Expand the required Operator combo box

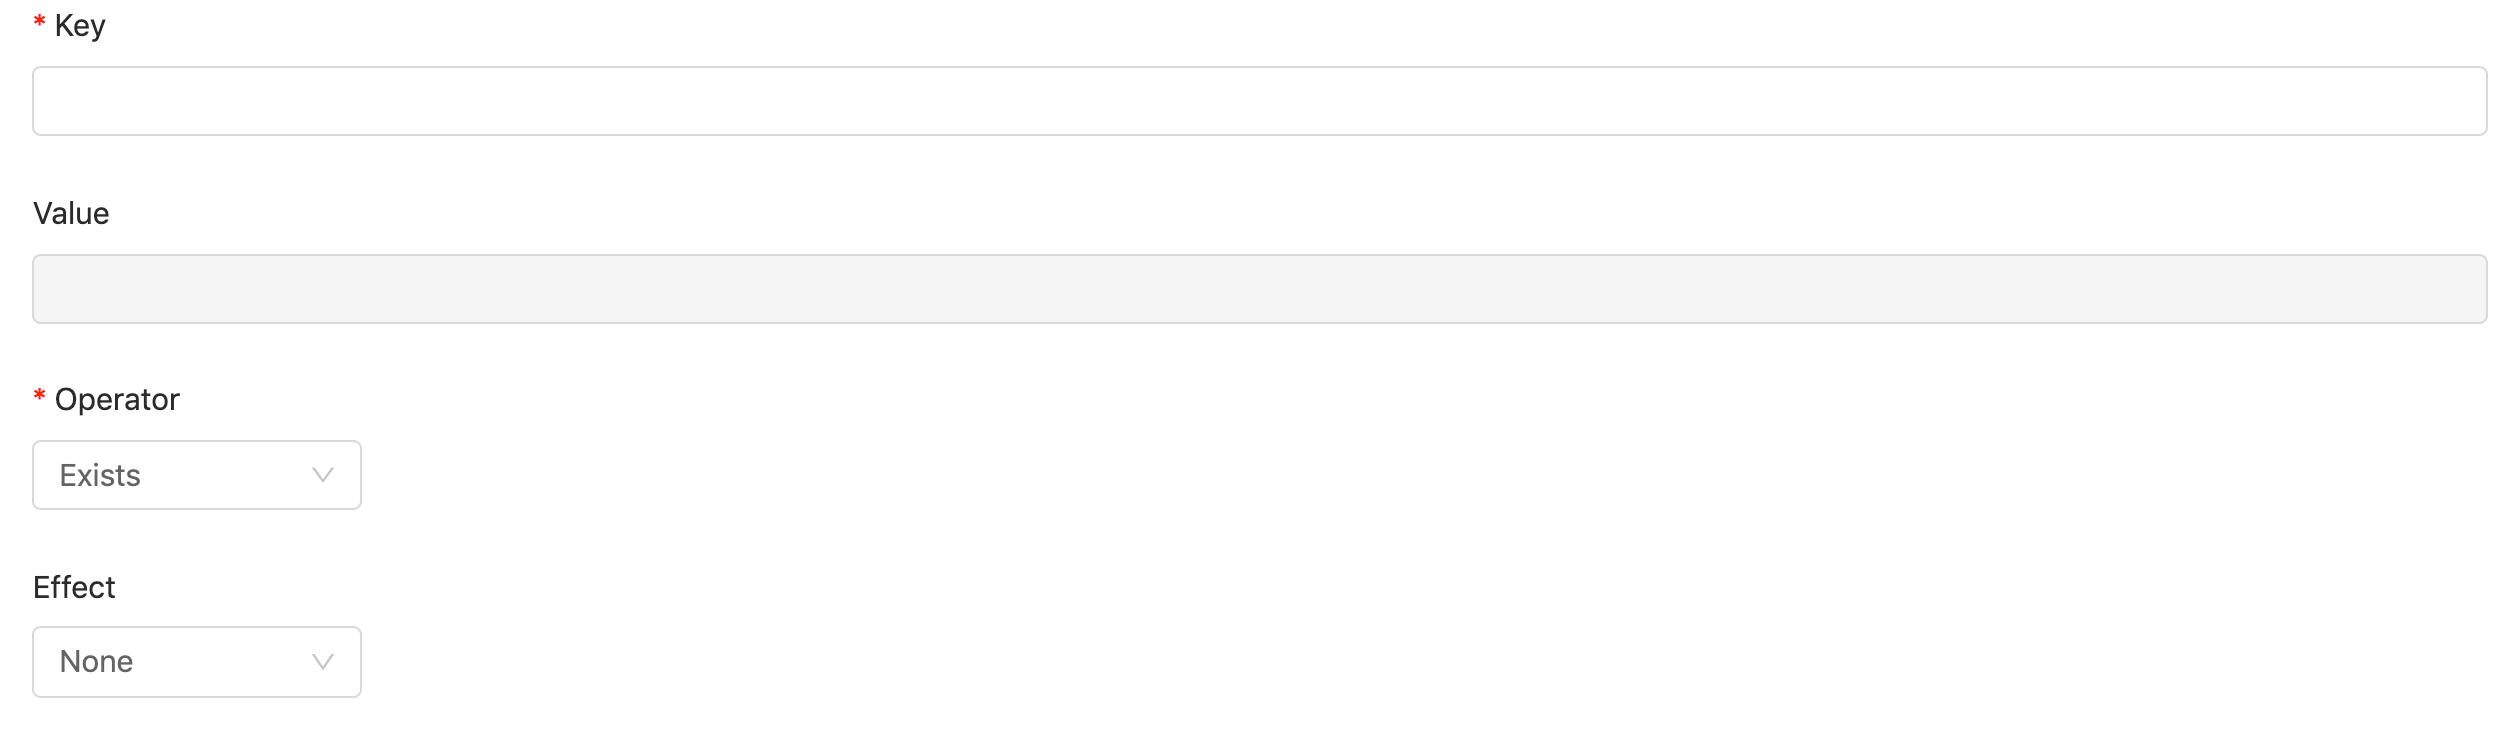[197, 475]
